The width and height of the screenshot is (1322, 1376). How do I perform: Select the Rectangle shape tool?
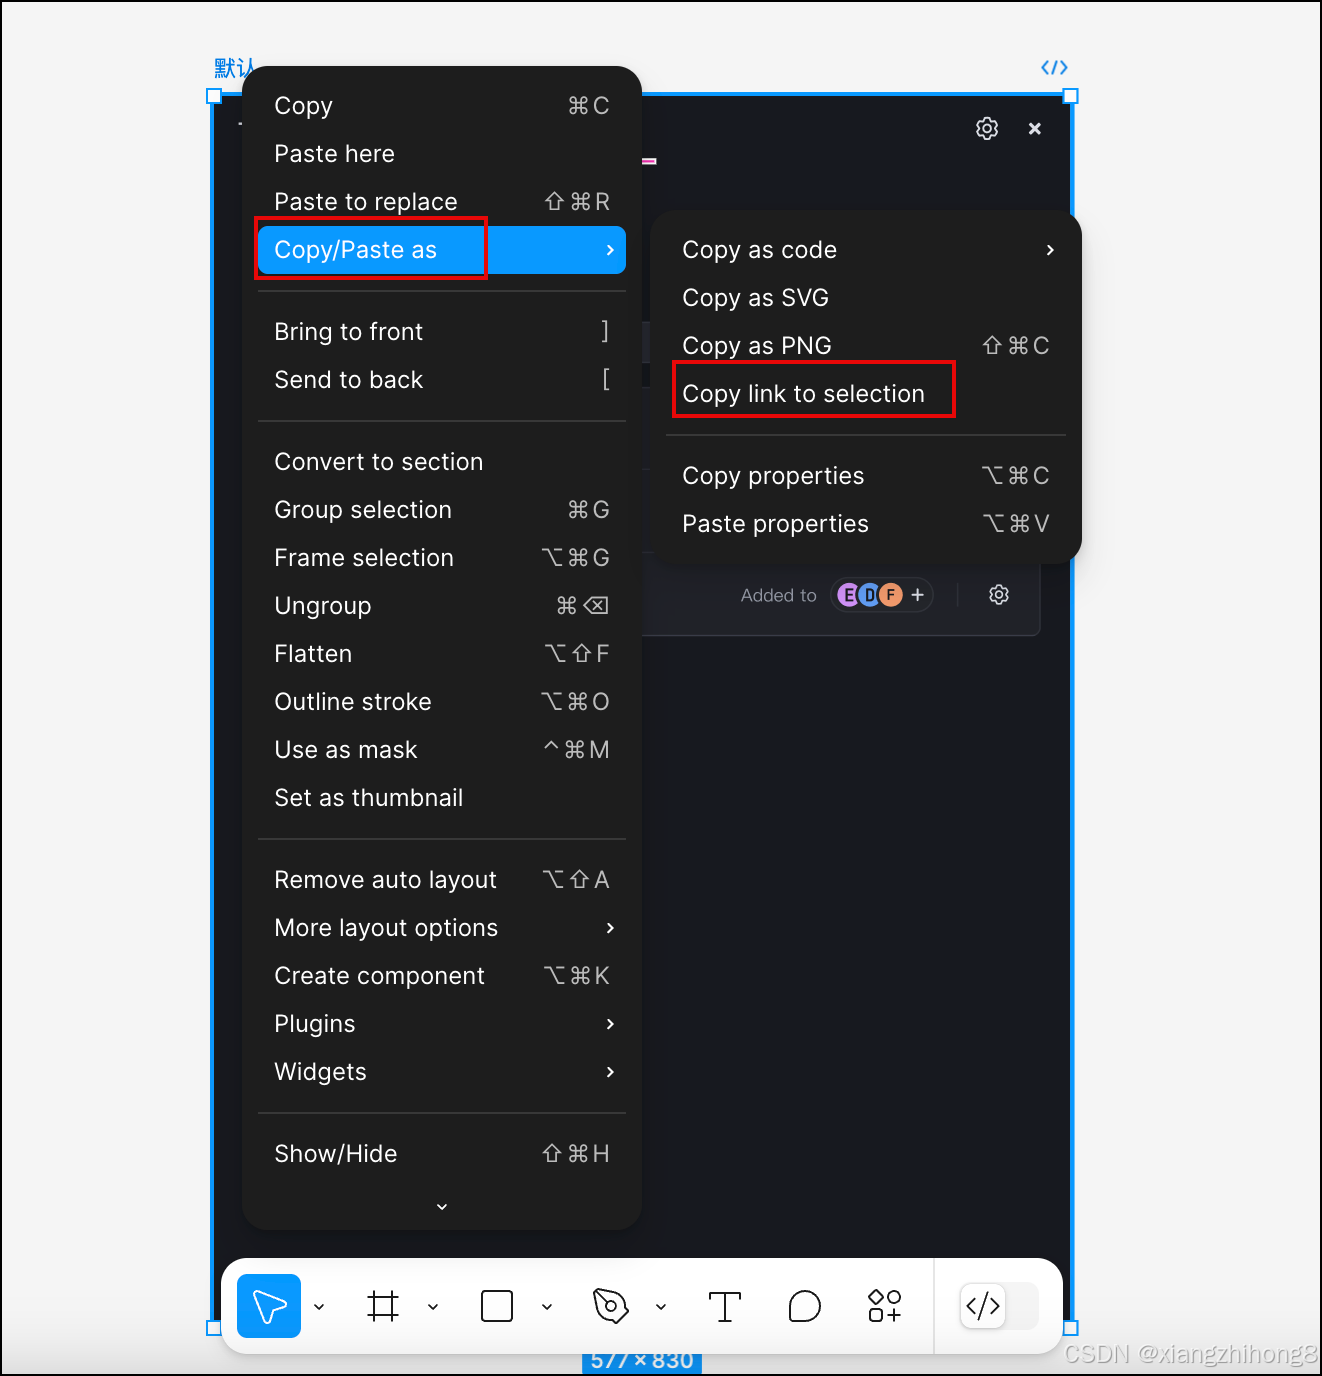tap(497, 1306)
